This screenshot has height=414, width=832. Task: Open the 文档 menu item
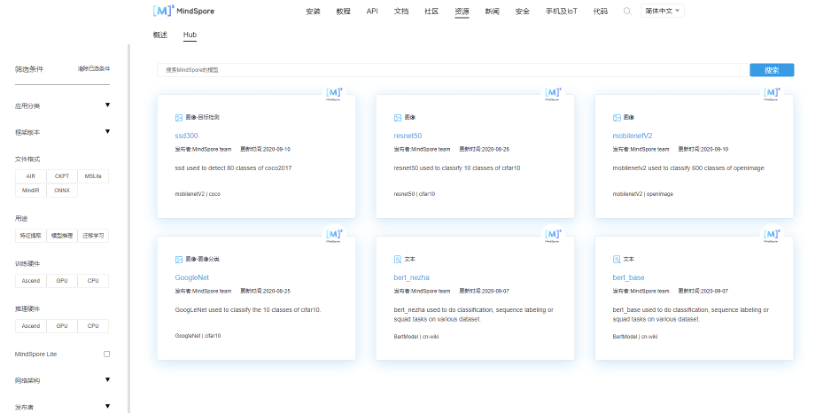401,11
